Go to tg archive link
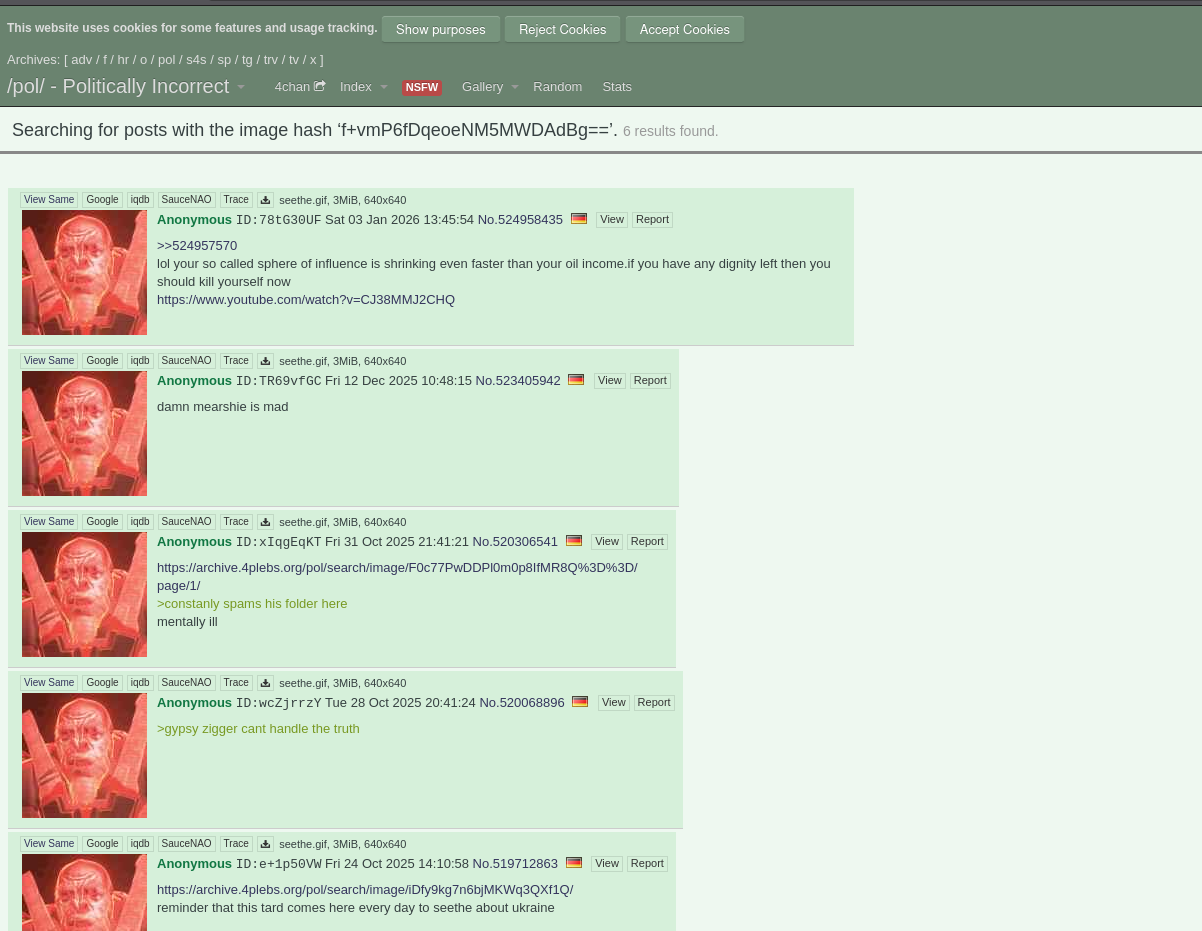This screenshot has width=1202, height=931. [247, 60]
